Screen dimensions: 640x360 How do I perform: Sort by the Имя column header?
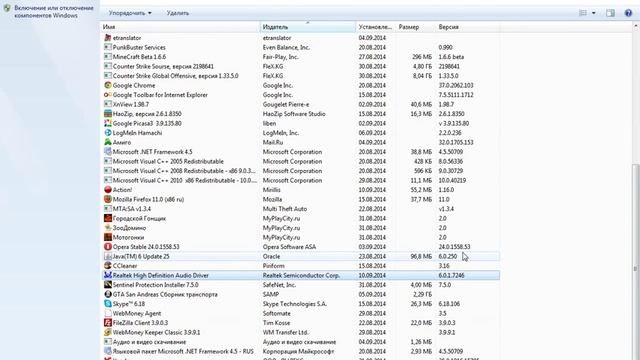[180, 27]
